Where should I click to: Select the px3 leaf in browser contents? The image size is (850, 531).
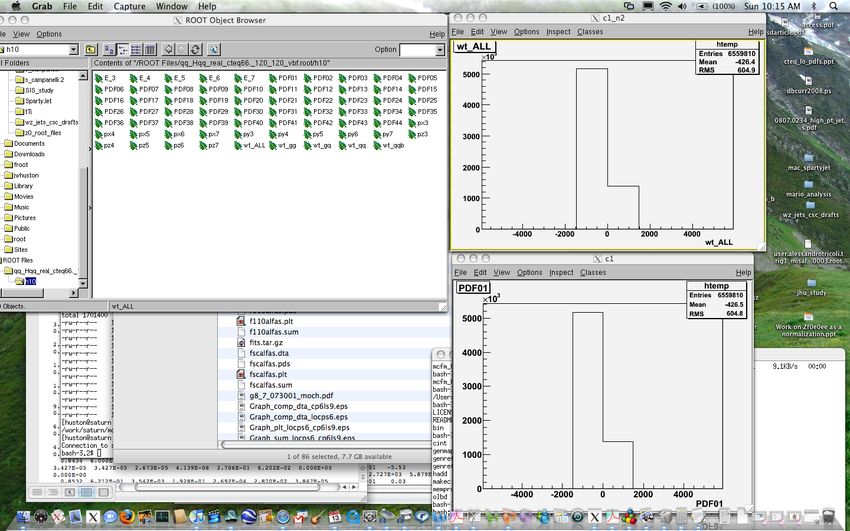tap(418, 123)
